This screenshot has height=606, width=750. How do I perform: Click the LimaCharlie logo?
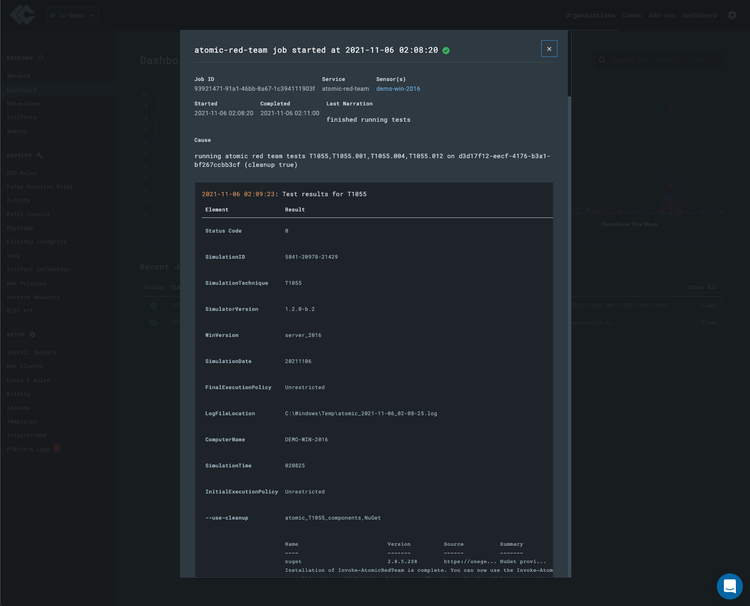(x=23, y=15)
